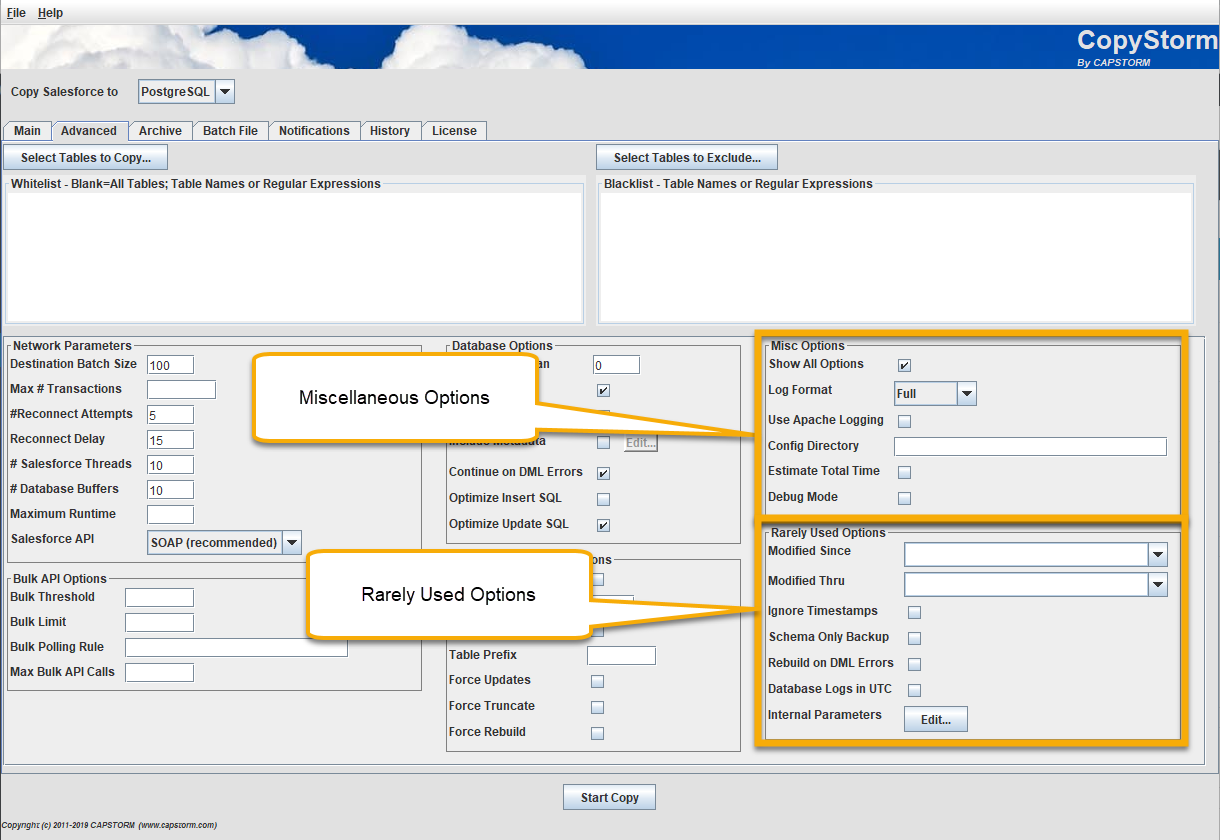
Task: Enable Schema Only Backup checkbox
Action: (914, 638)
